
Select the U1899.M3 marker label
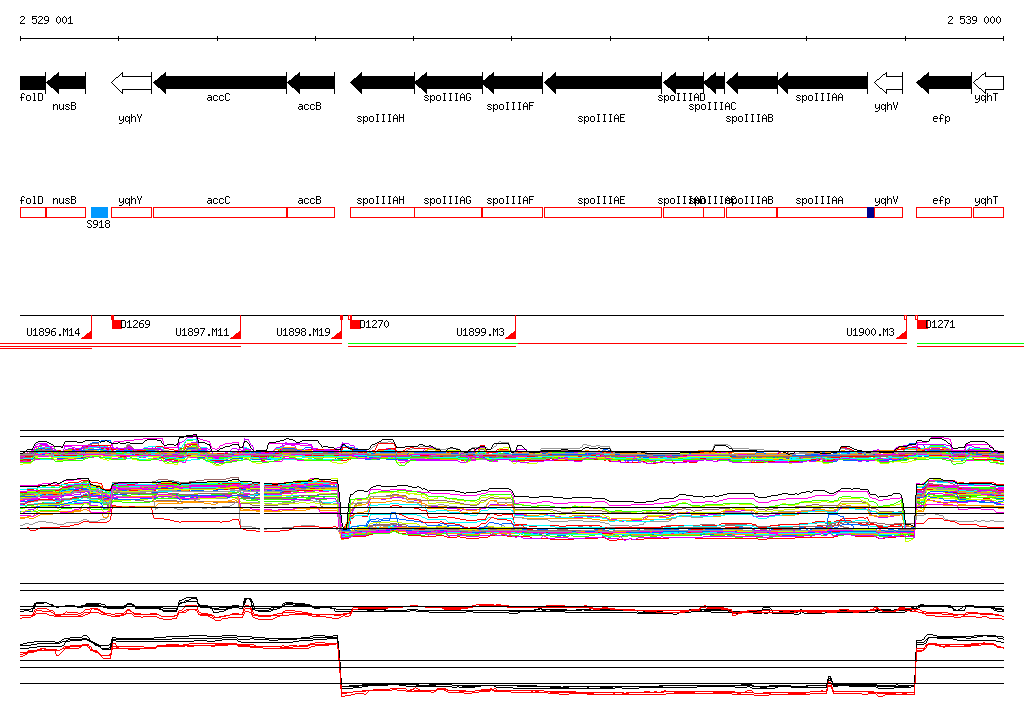pyautogui.click(x=481, y=333)
